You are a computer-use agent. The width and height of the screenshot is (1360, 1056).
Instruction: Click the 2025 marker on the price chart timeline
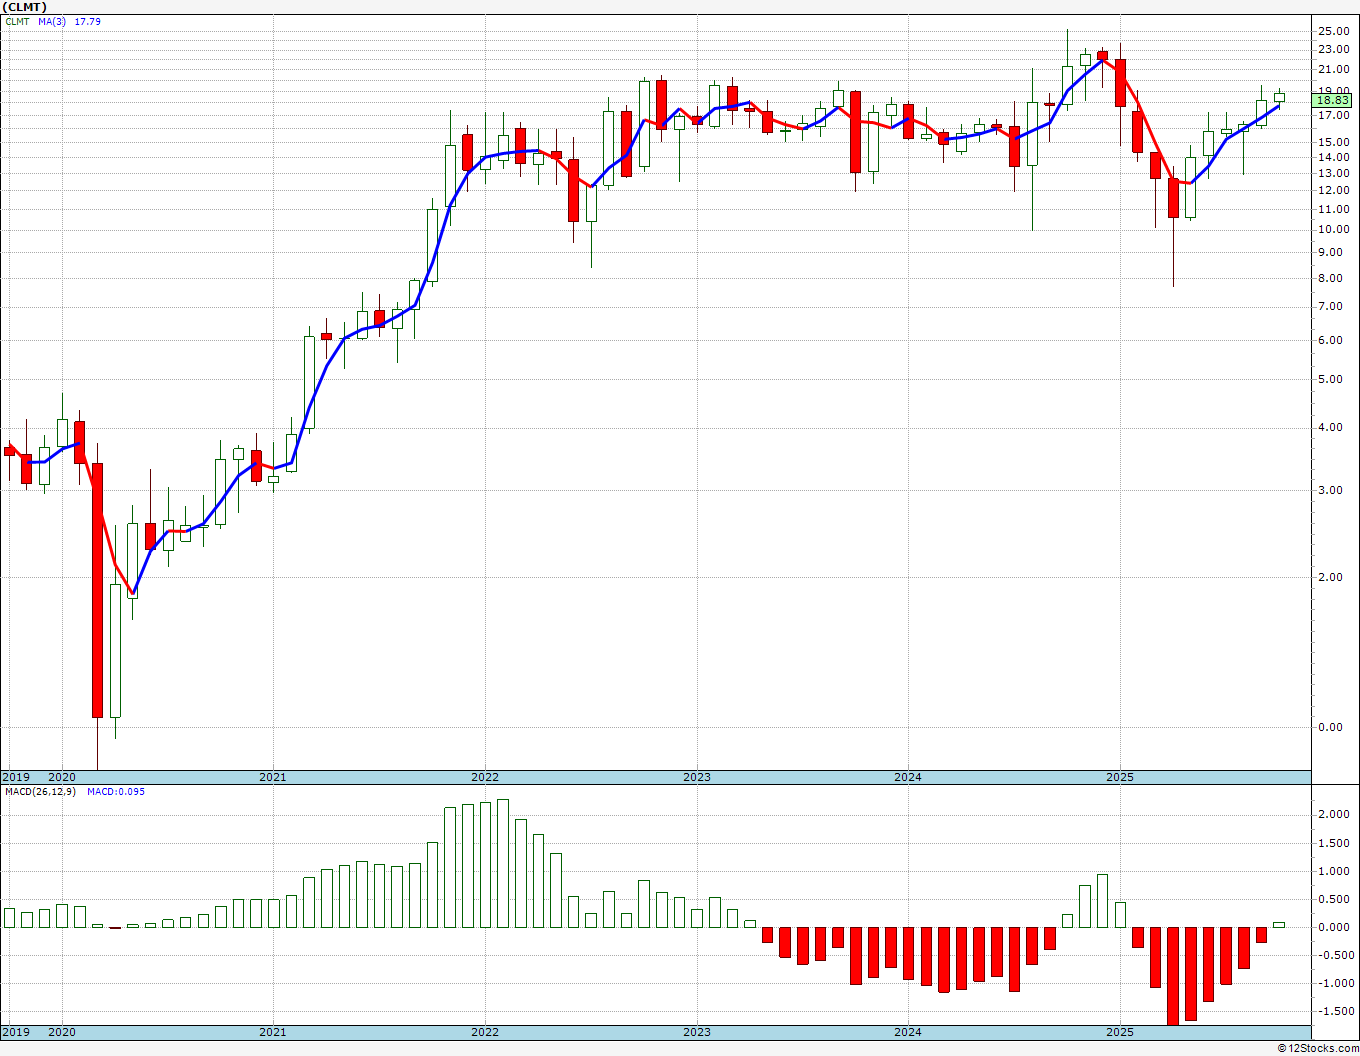click(x=1120, y=777)
